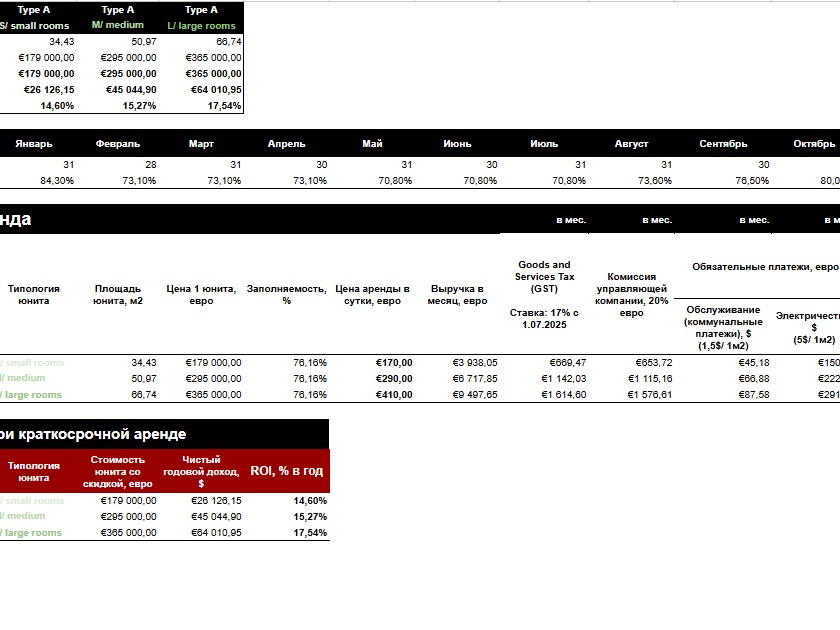Viewport: 840px width, 630px height.
Task: Click the 'medium' row label in the rental table
Action: click(23, 378)
